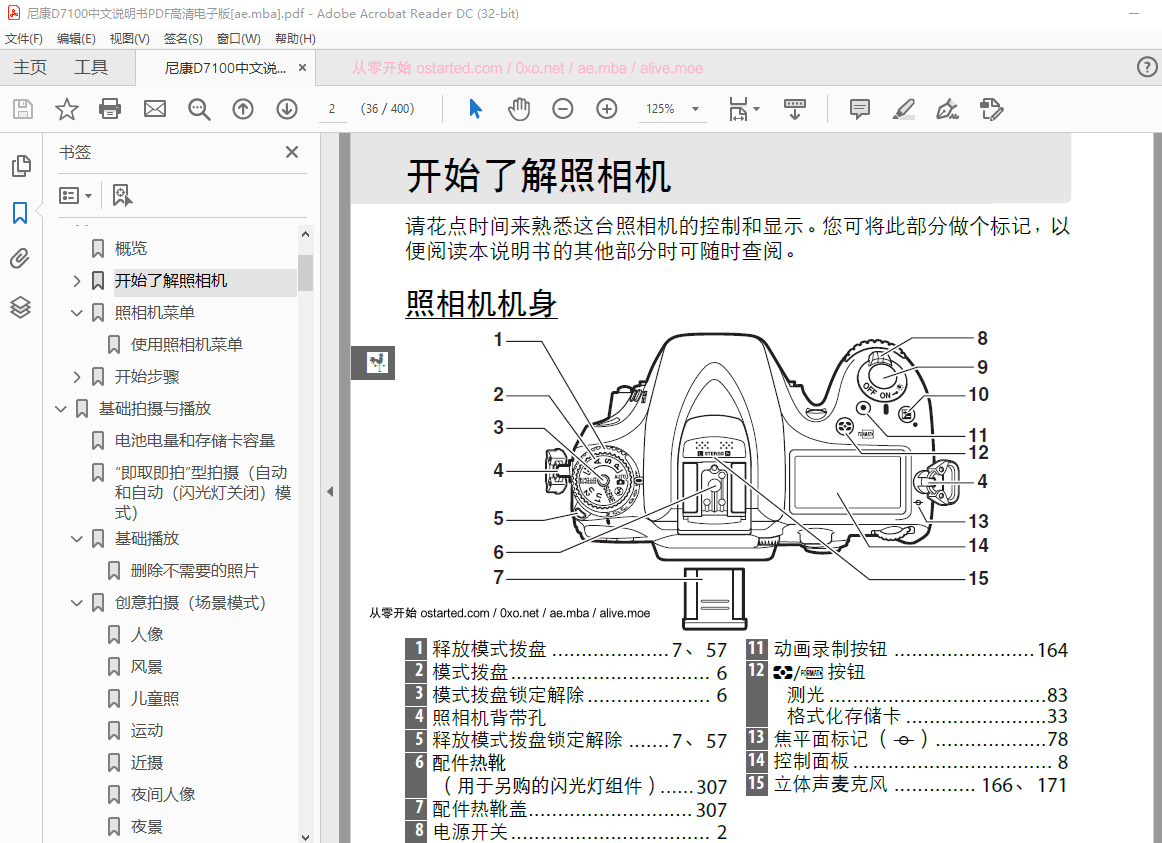Open the 签名(S) menu

[183, 39]
